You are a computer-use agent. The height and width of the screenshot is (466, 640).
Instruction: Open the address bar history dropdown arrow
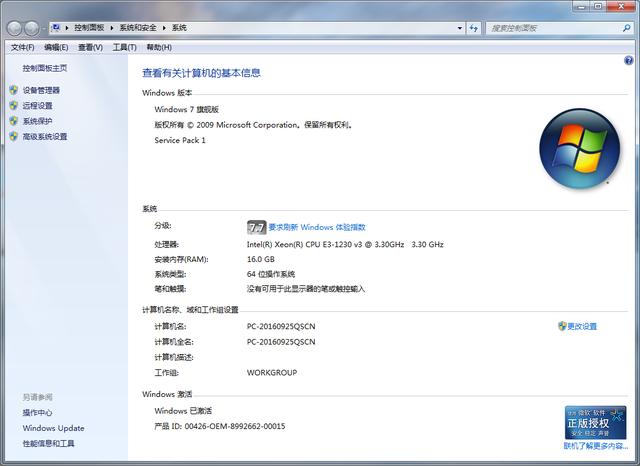coord(460,28)
